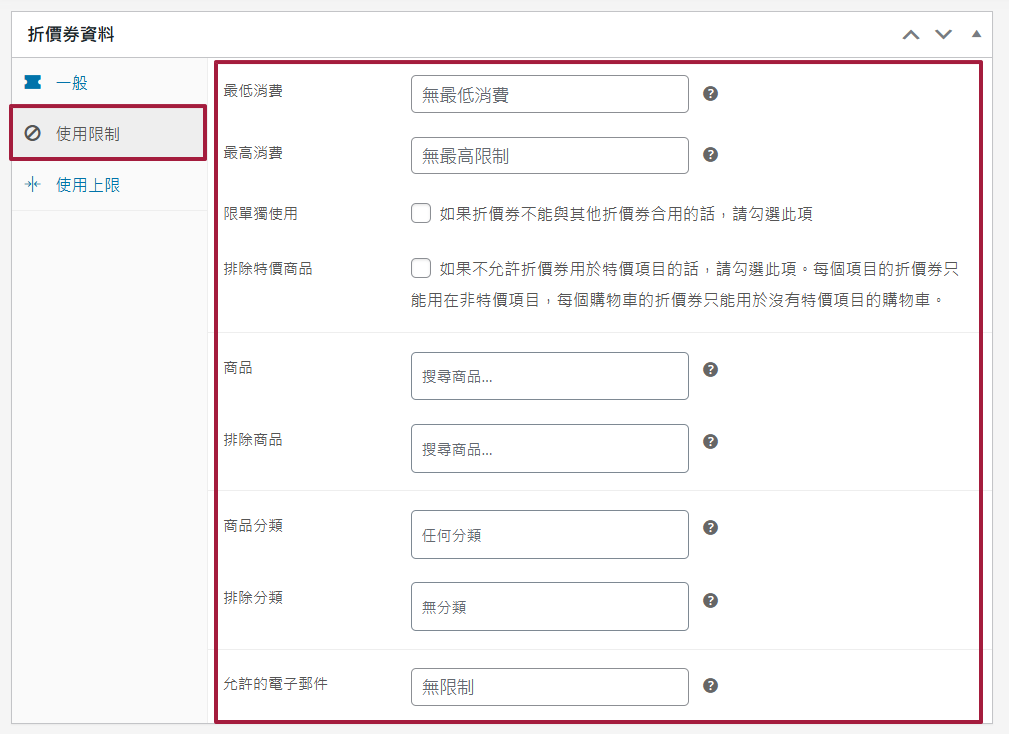The width and height of the screenshot is (1009, 734).
Task: Move the 折價券資料 panel down
Action: [x=943, y=34]
